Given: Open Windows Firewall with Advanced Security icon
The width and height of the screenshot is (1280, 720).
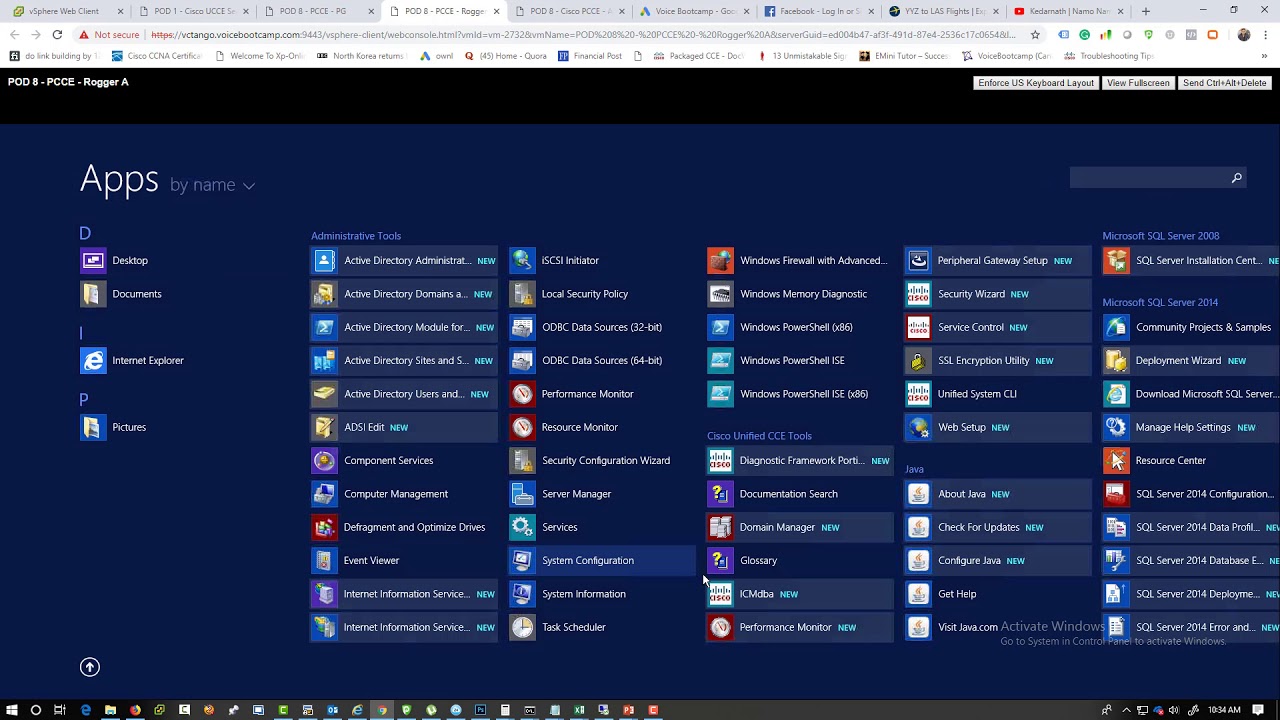Looking at the screenshot, I should [x=720, y=261].
